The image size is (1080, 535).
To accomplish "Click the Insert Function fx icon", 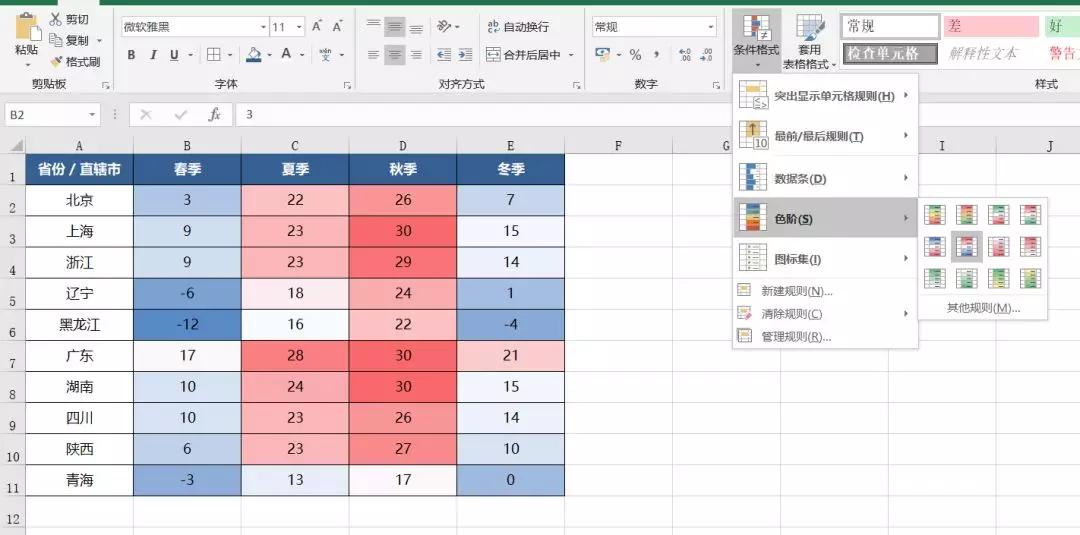I will point(214,115).
